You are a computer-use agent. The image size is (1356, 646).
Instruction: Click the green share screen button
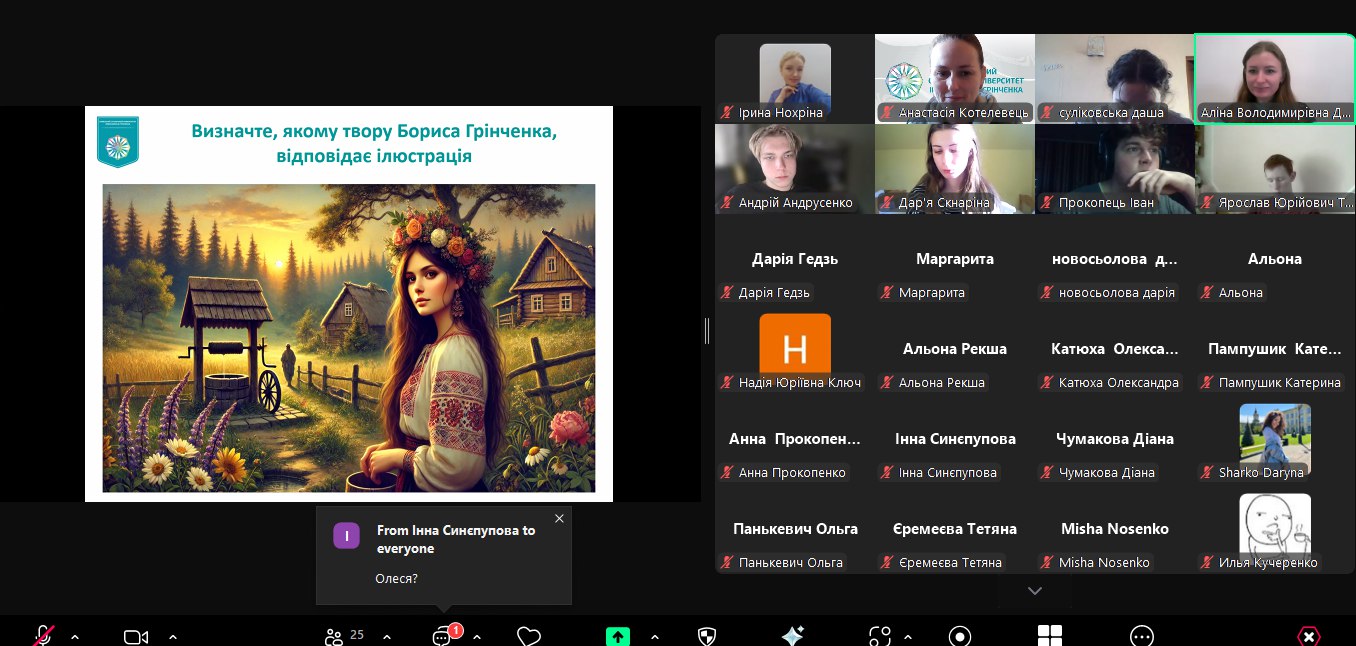[x=618, y=636]
